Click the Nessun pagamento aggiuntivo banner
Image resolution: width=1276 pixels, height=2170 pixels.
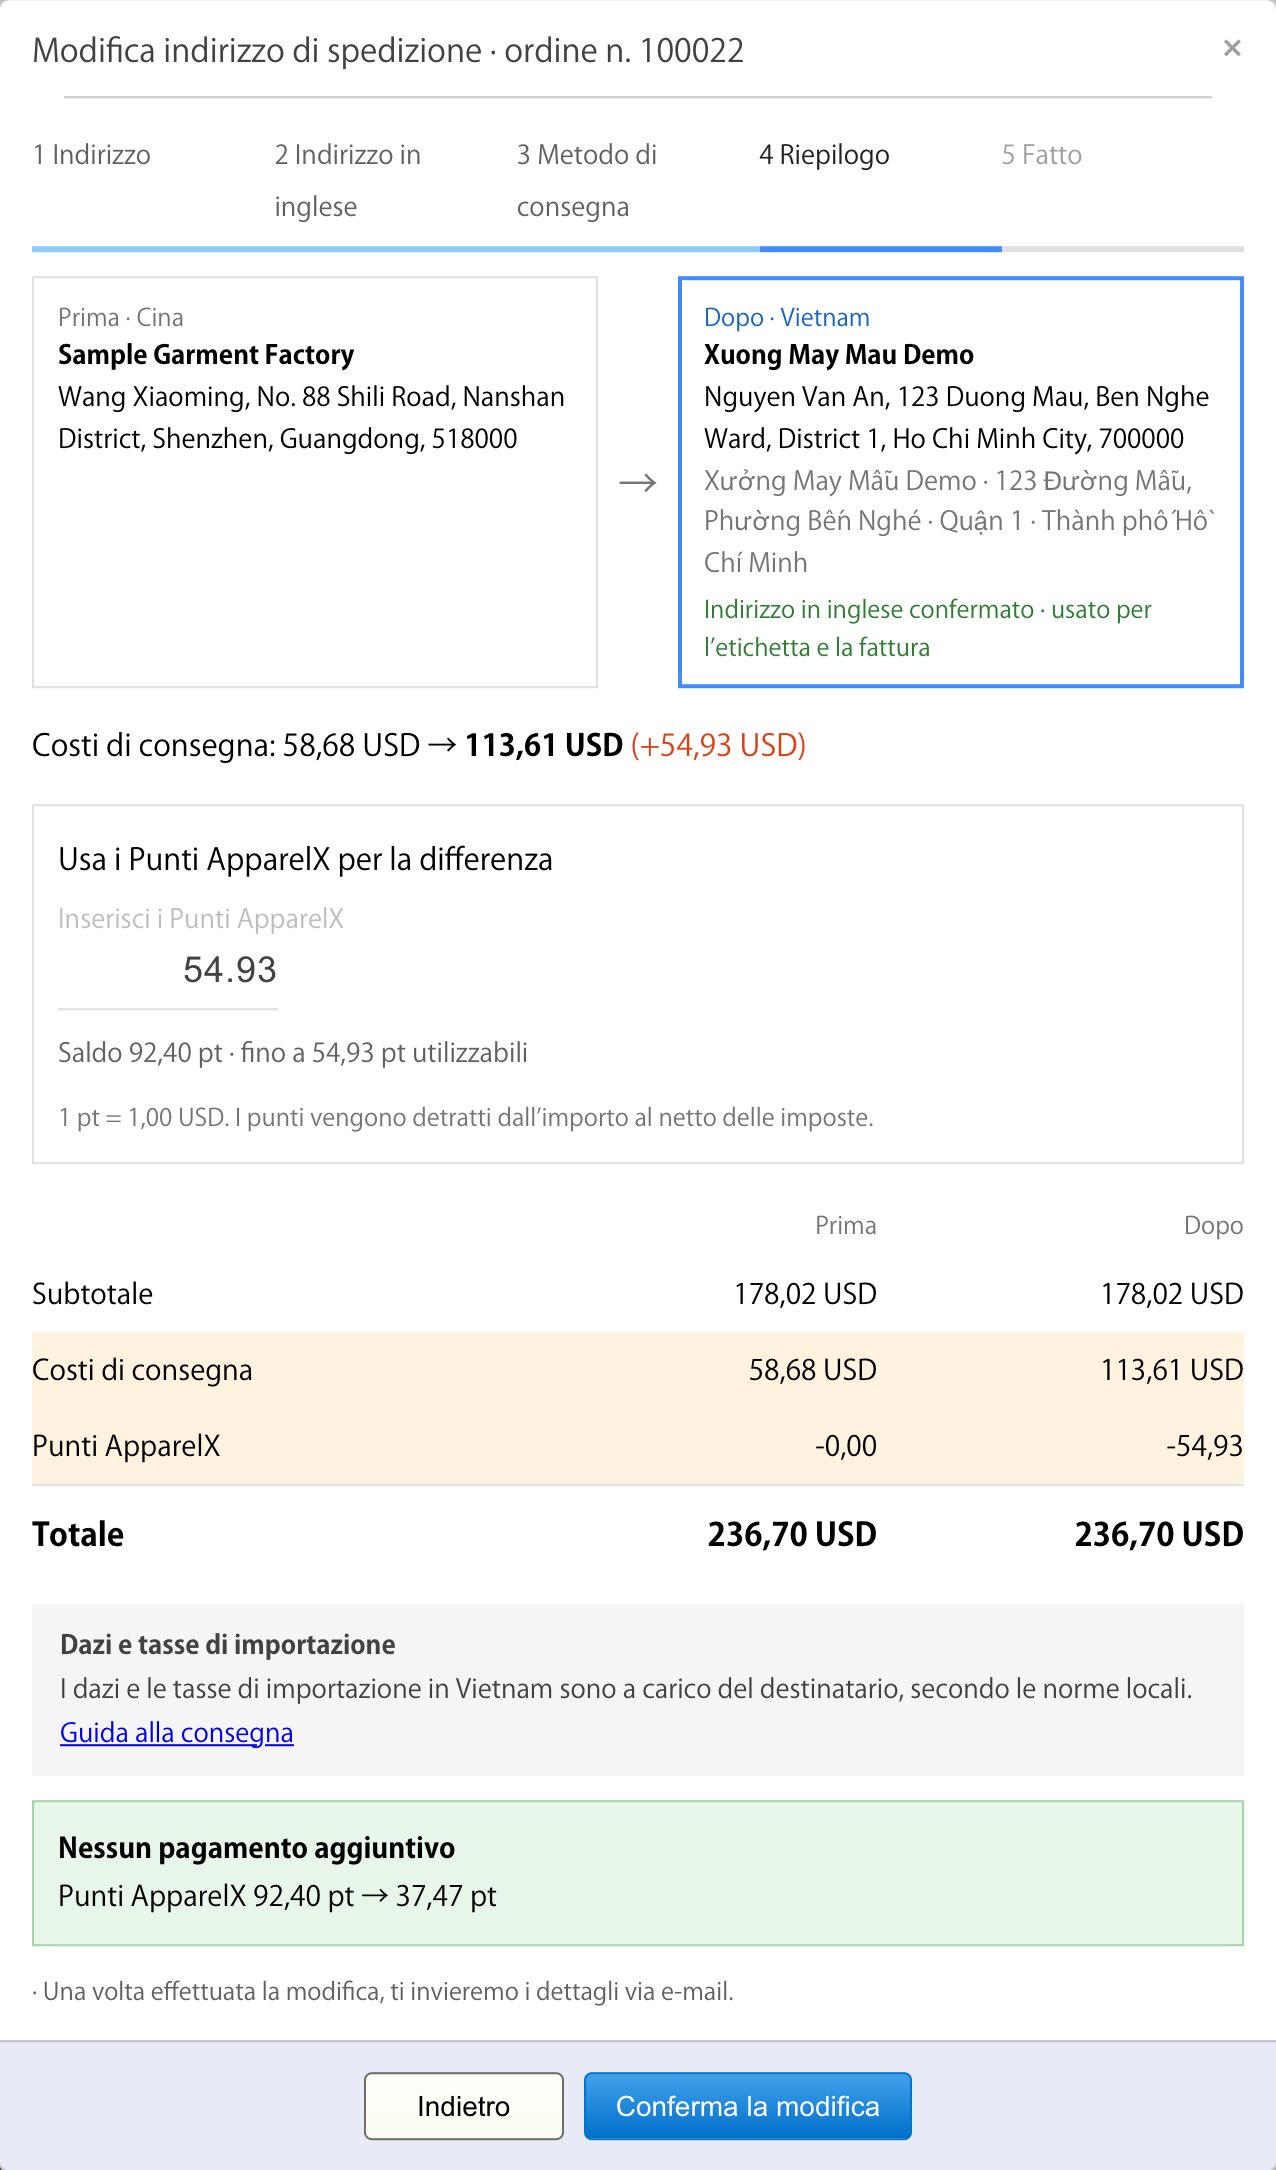(x=638, y=1873)
